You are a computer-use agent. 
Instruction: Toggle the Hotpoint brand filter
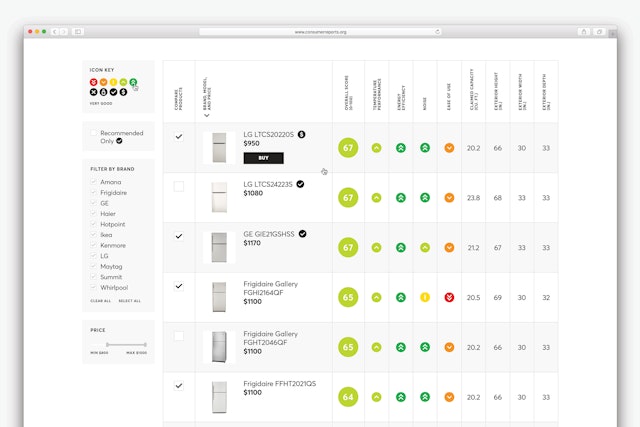[93, 224]
